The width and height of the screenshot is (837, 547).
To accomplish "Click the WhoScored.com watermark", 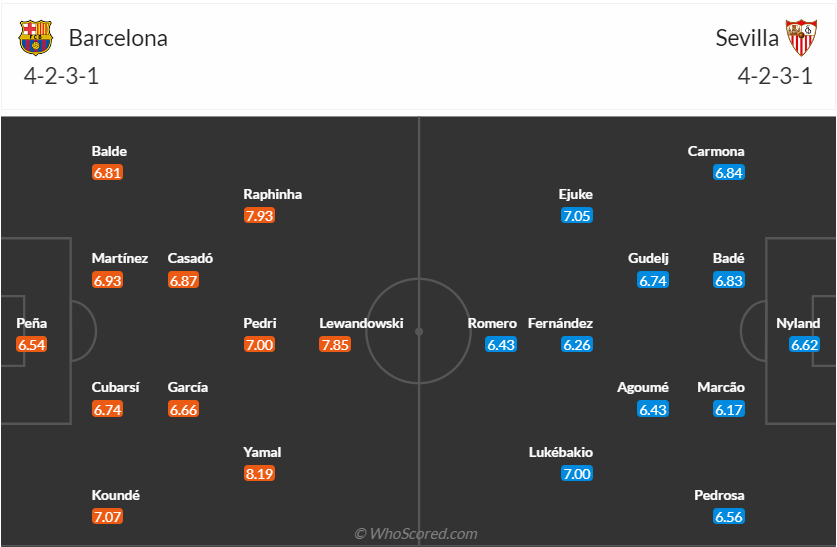I will pyautogui.click(x=417, y=534).
